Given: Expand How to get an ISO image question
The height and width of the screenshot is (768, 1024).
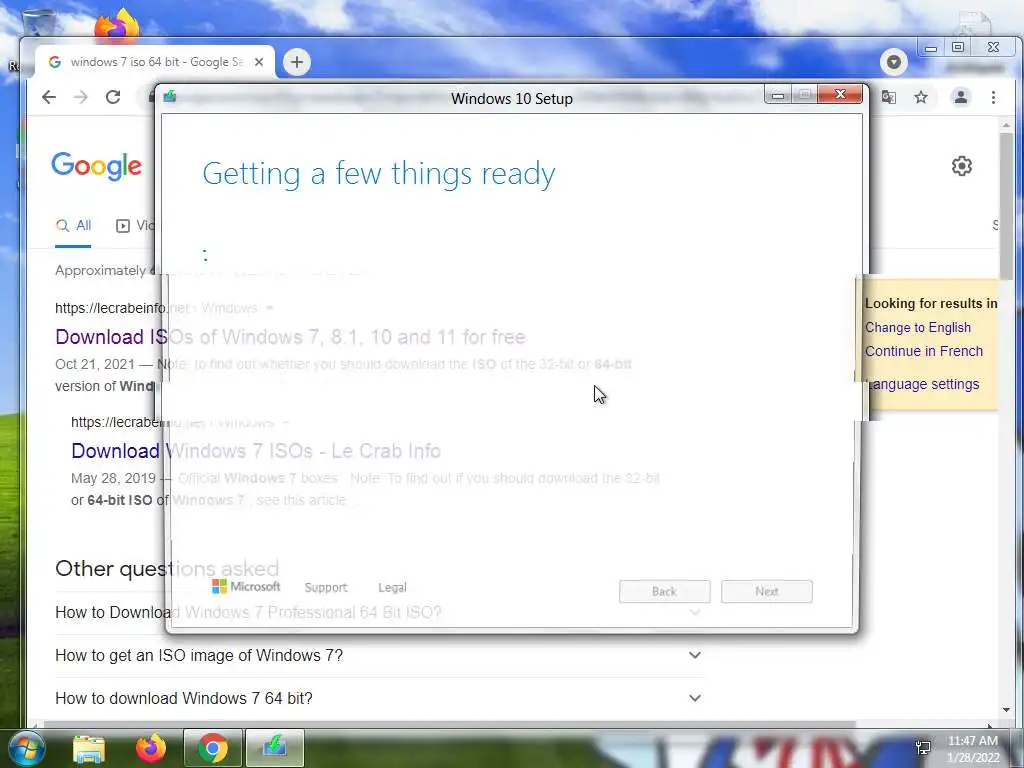Looking at the screenshot, I should [379, 655].
